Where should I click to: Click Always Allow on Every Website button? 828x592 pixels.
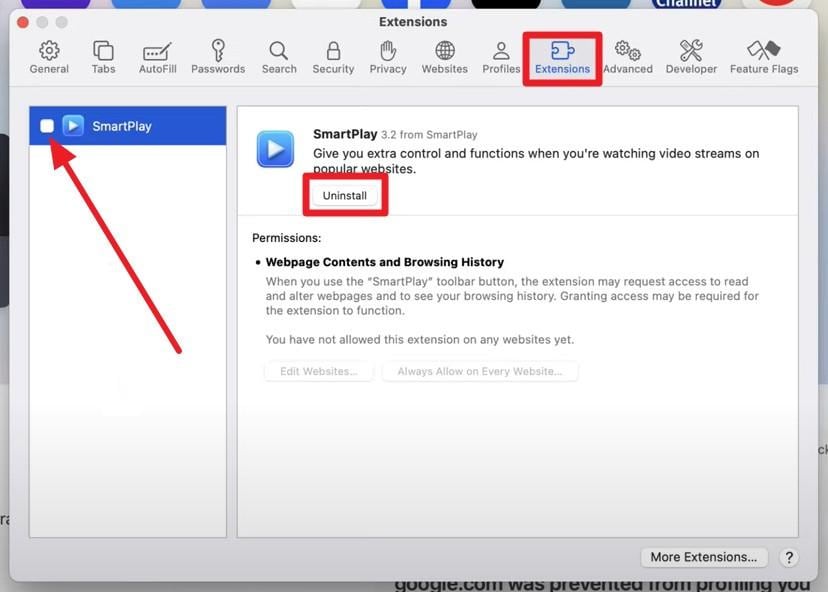[x=479, y=371]
